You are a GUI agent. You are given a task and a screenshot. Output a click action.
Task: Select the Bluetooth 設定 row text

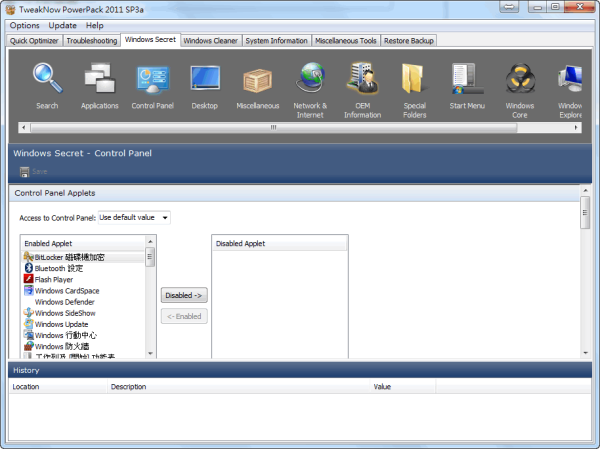pos(59,268)
